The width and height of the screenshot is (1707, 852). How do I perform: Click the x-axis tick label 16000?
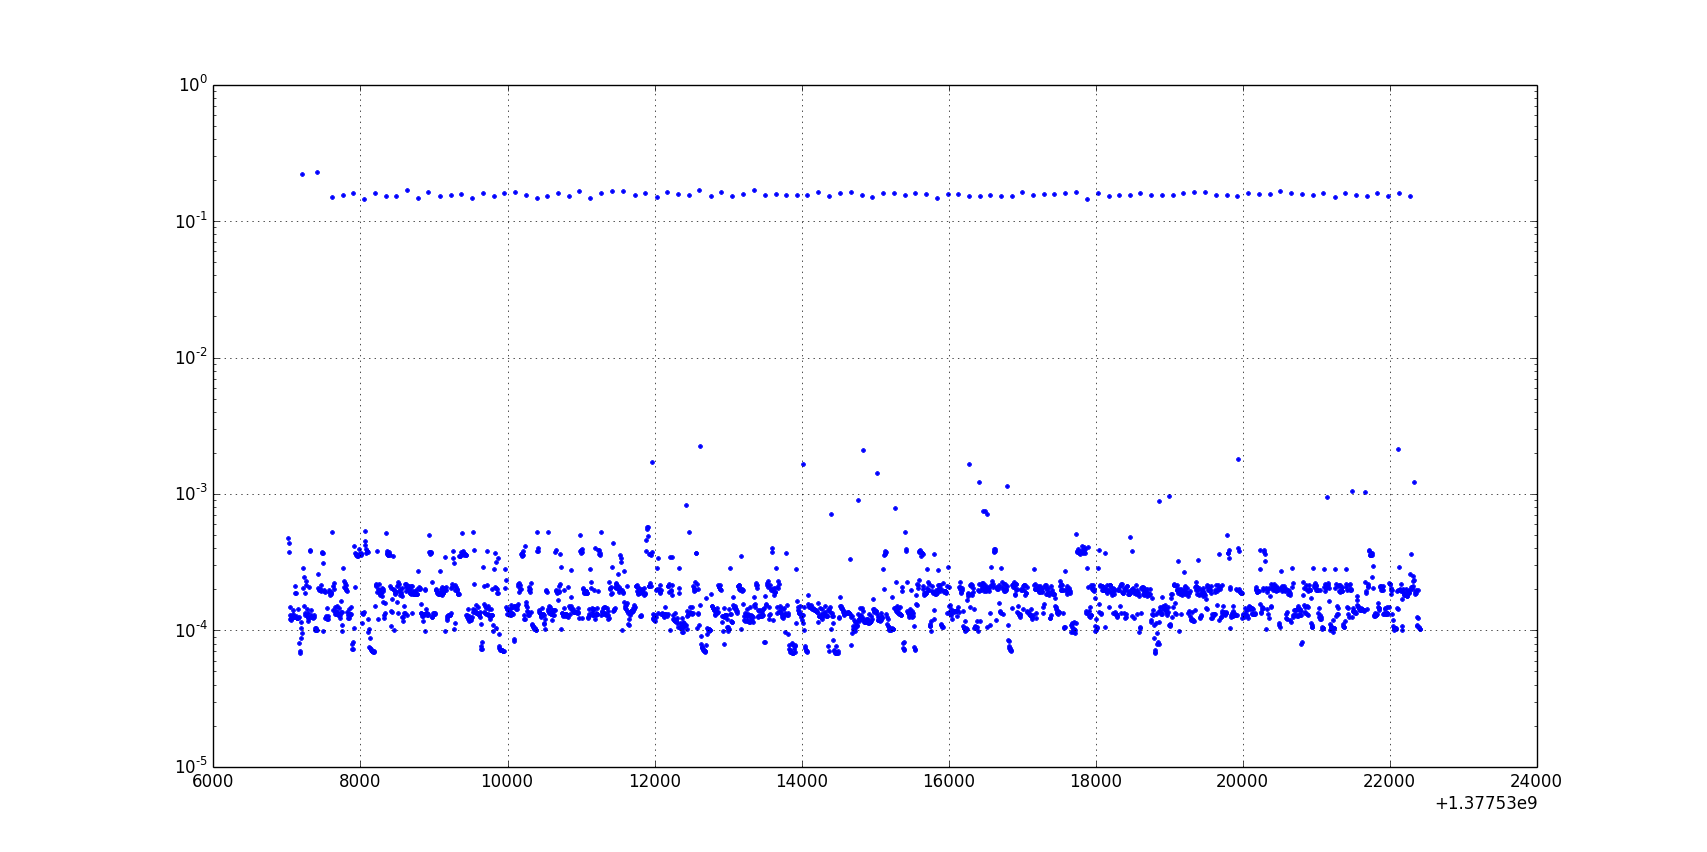948,782
